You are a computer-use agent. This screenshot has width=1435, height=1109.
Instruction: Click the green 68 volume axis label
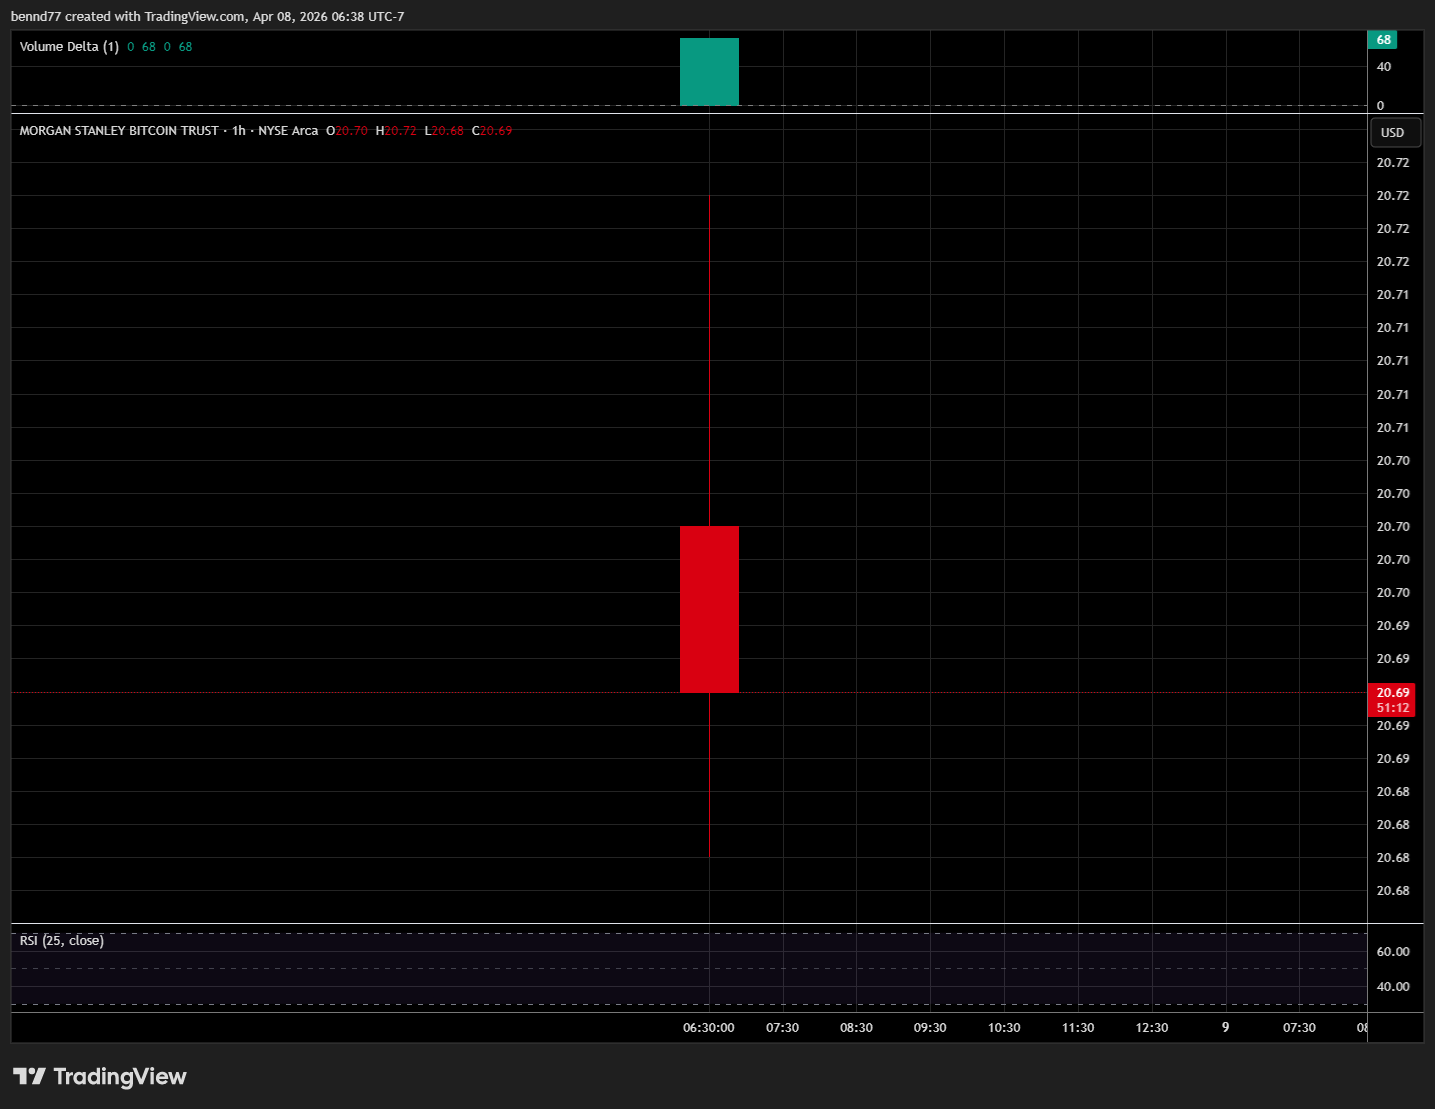coord(1383,40)
